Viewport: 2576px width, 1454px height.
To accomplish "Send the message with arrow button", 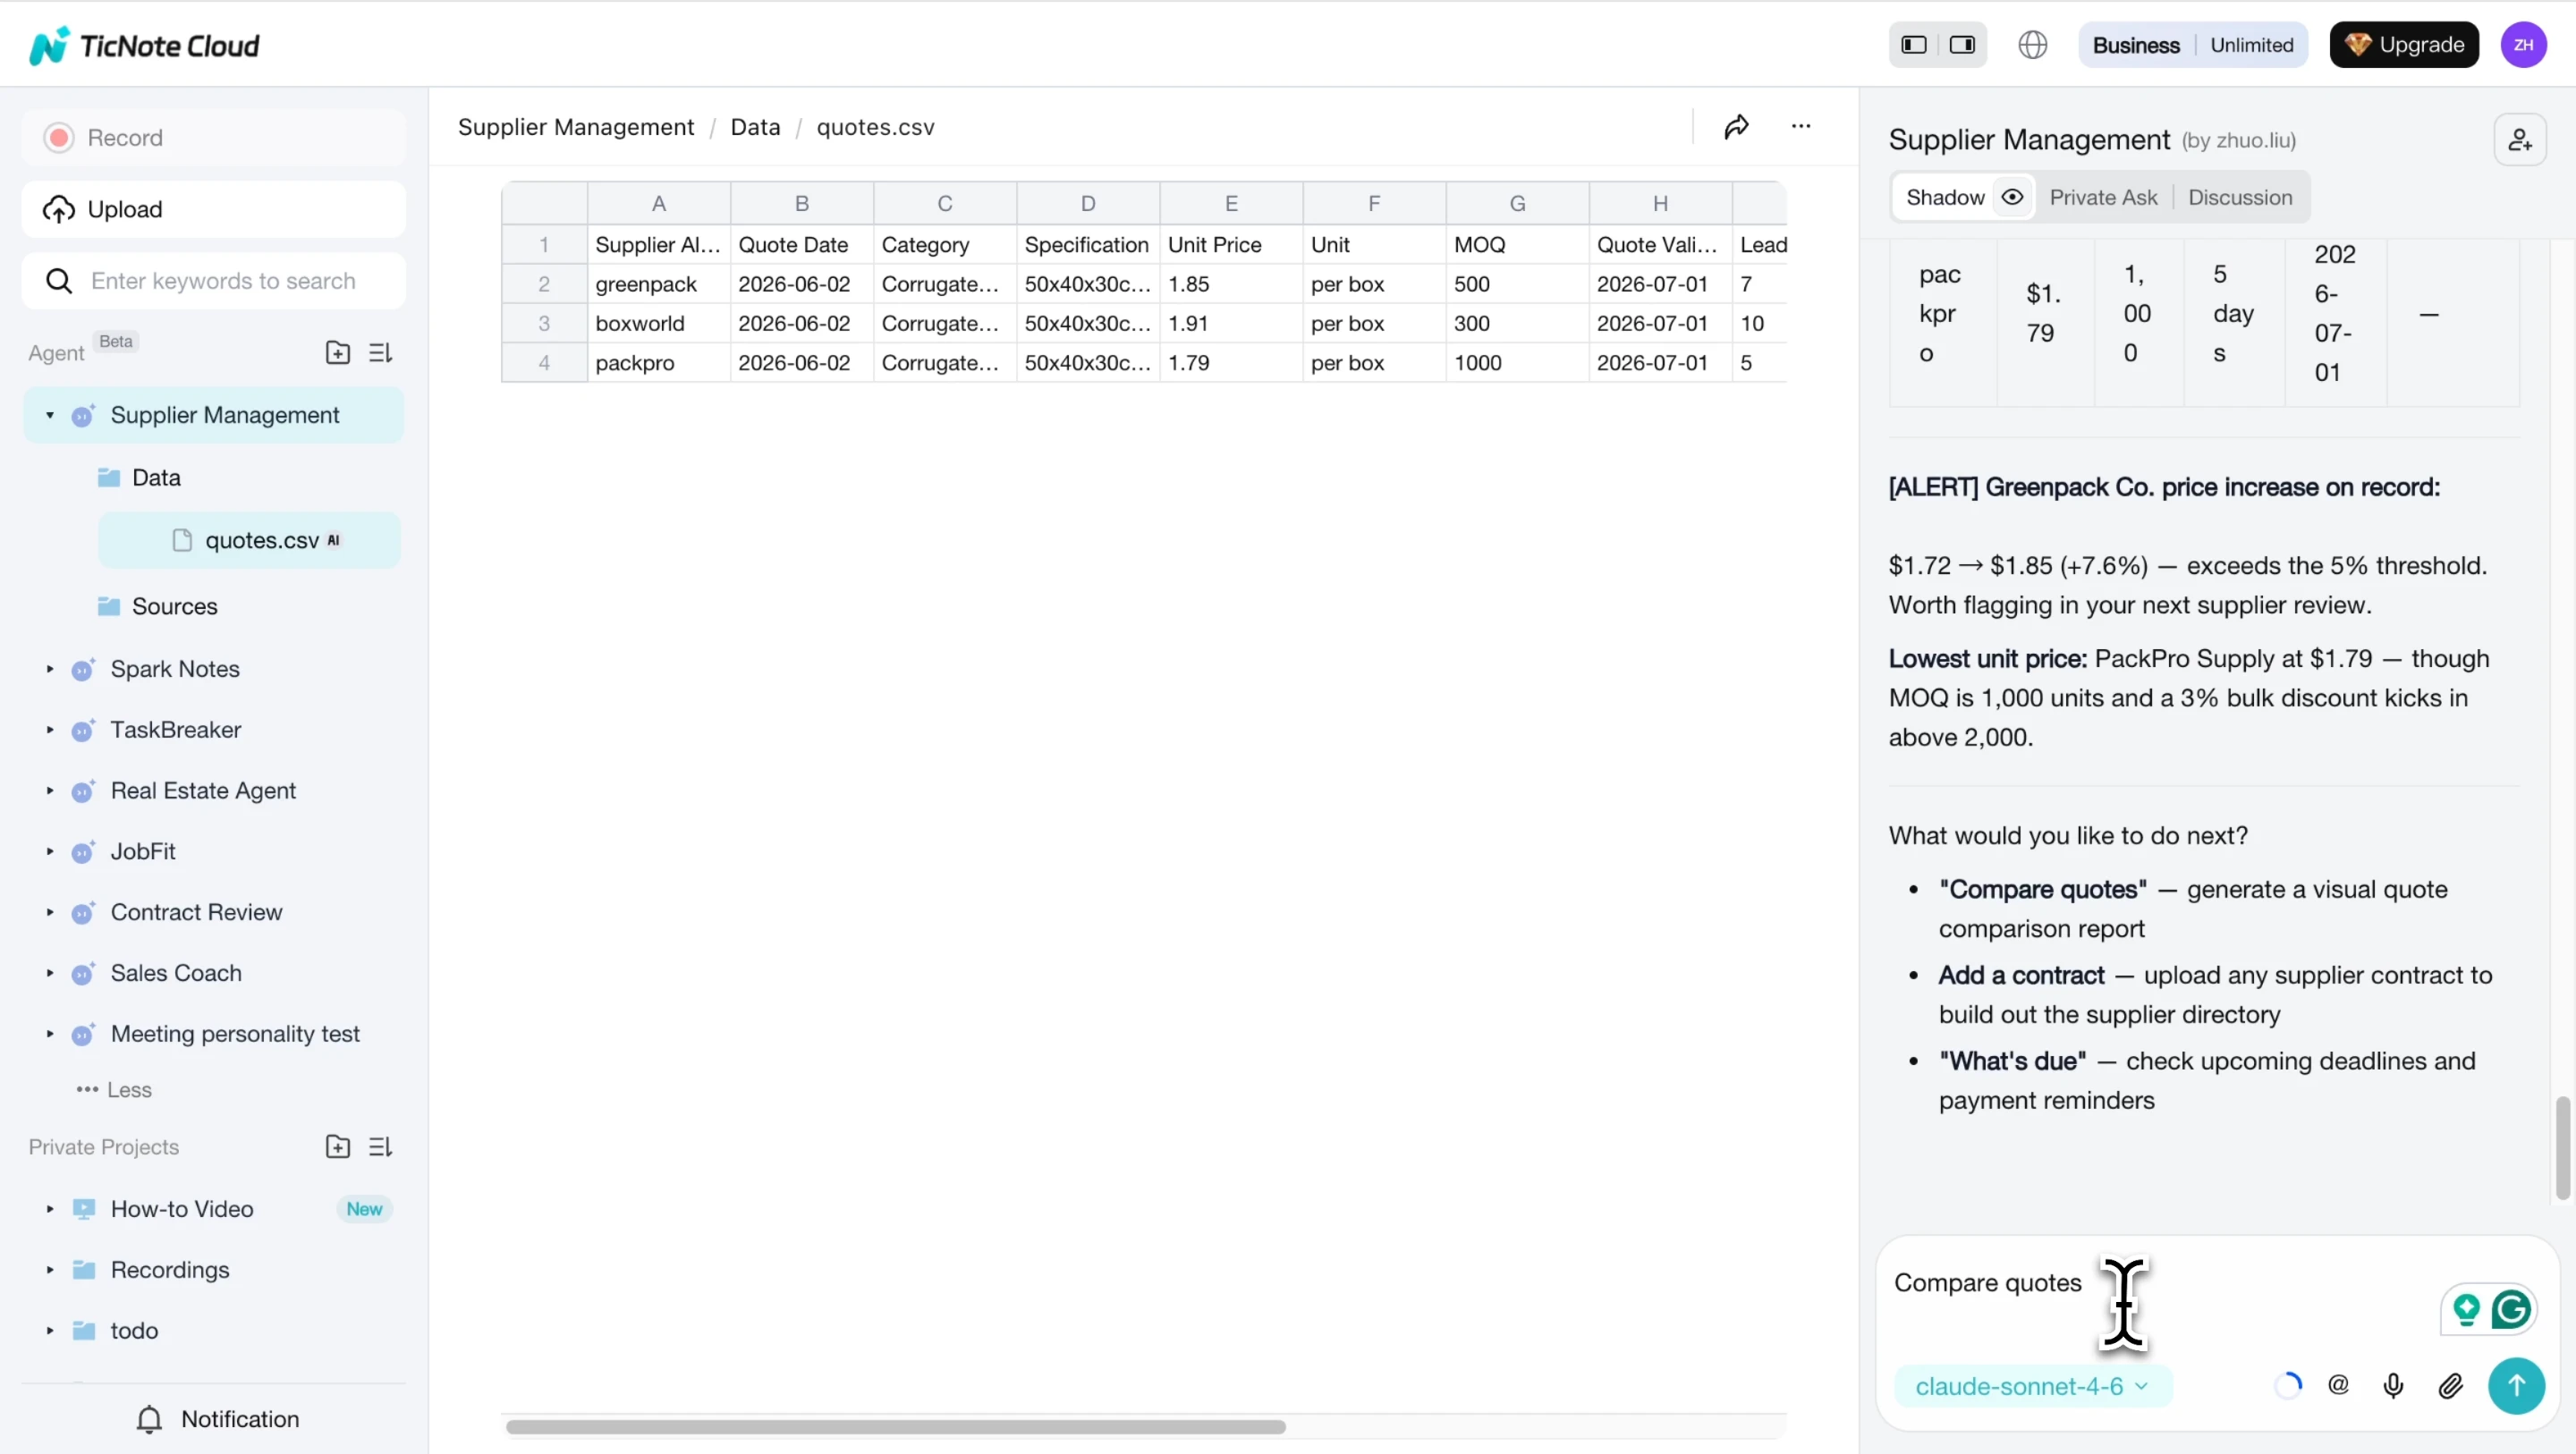I will tap(2516, 1385).
